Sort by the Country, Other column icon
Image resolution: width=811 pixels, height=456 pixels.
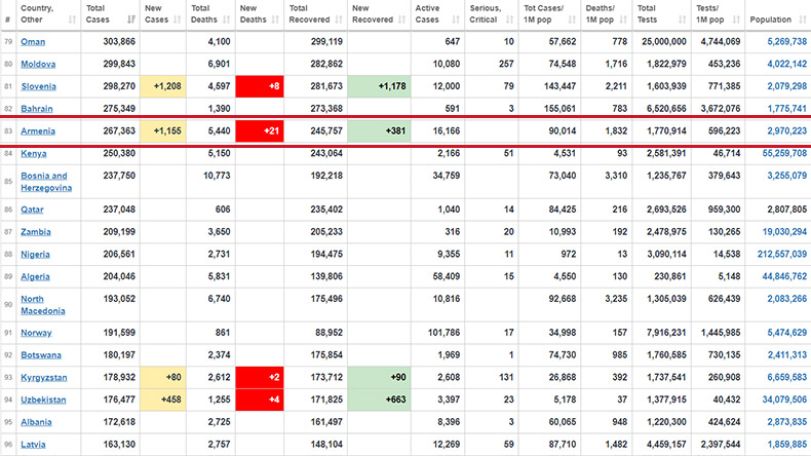72,20
